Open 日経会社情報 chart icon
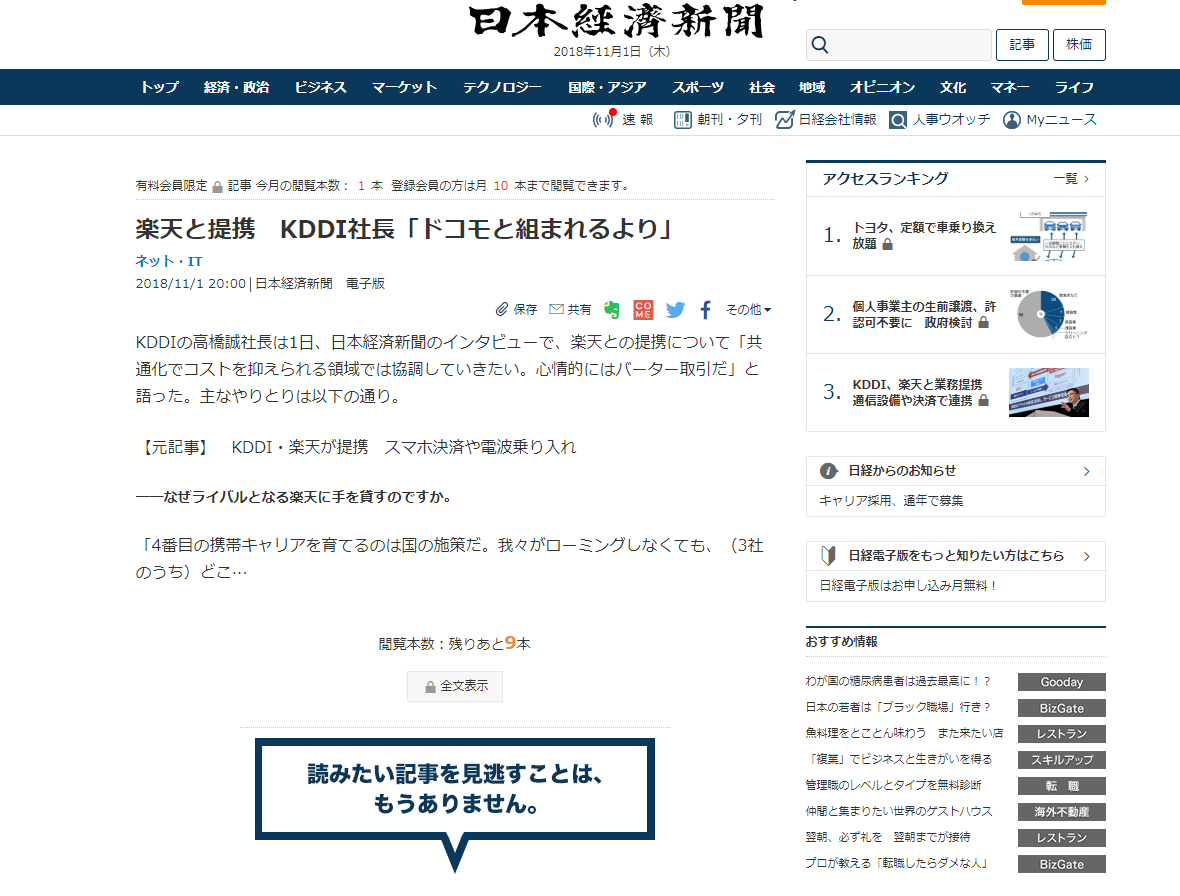Viewport: 1180px width, 896px height. click(x=784, y=120)
